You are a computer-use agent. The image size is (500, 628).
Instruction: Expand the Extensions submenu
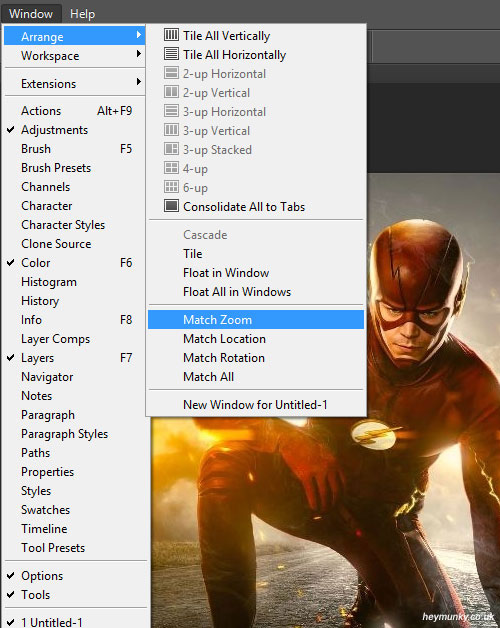75,84
